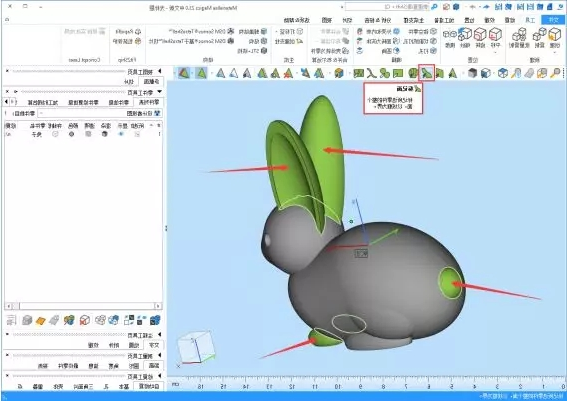
Task: Click the grey cube icon below parts list
Action: coord(27,320)
